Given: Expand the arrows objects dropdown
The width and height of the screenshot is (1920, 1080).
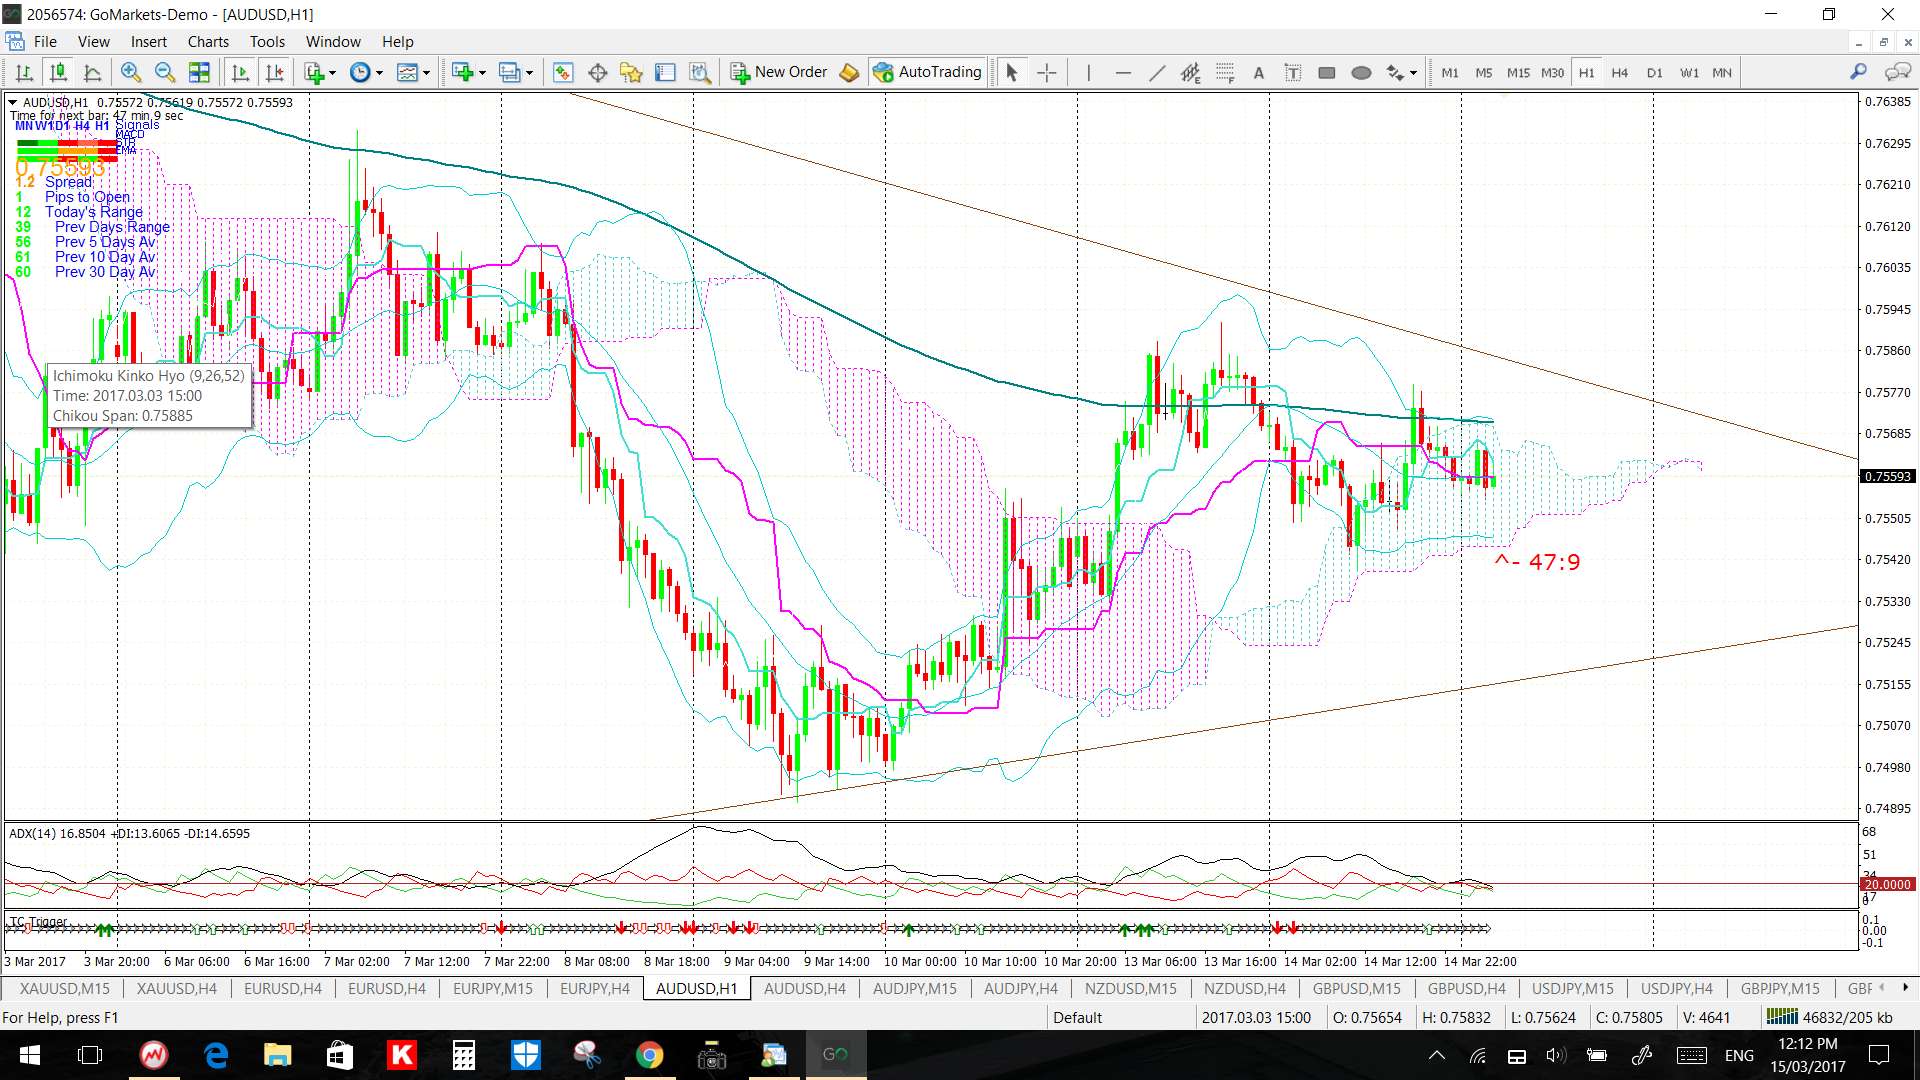Looking at the screenshot, I should pyautogui.click(x=1413, y=72).
